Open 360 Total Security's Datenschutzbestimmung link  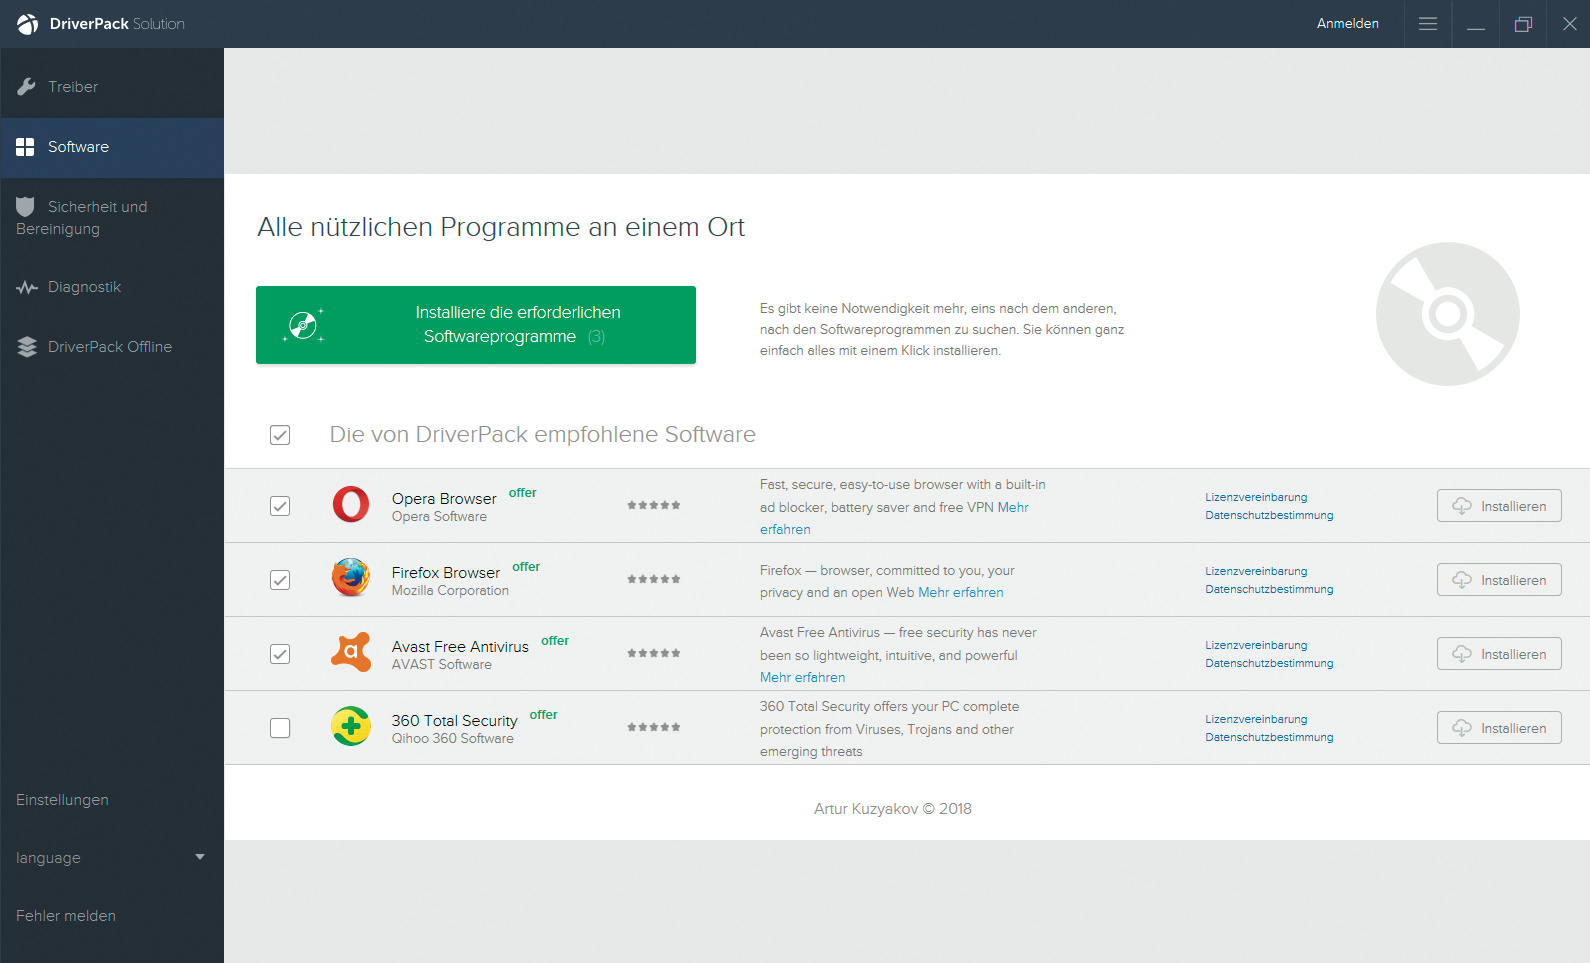[1269, 737]
